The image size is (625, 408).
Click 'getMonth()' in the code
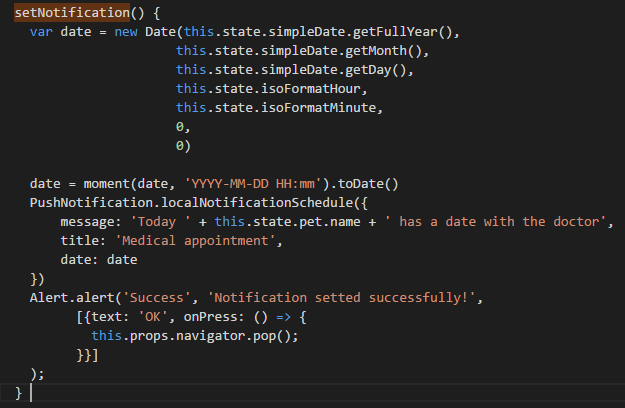pyautogui.click(x=383, y=51)
